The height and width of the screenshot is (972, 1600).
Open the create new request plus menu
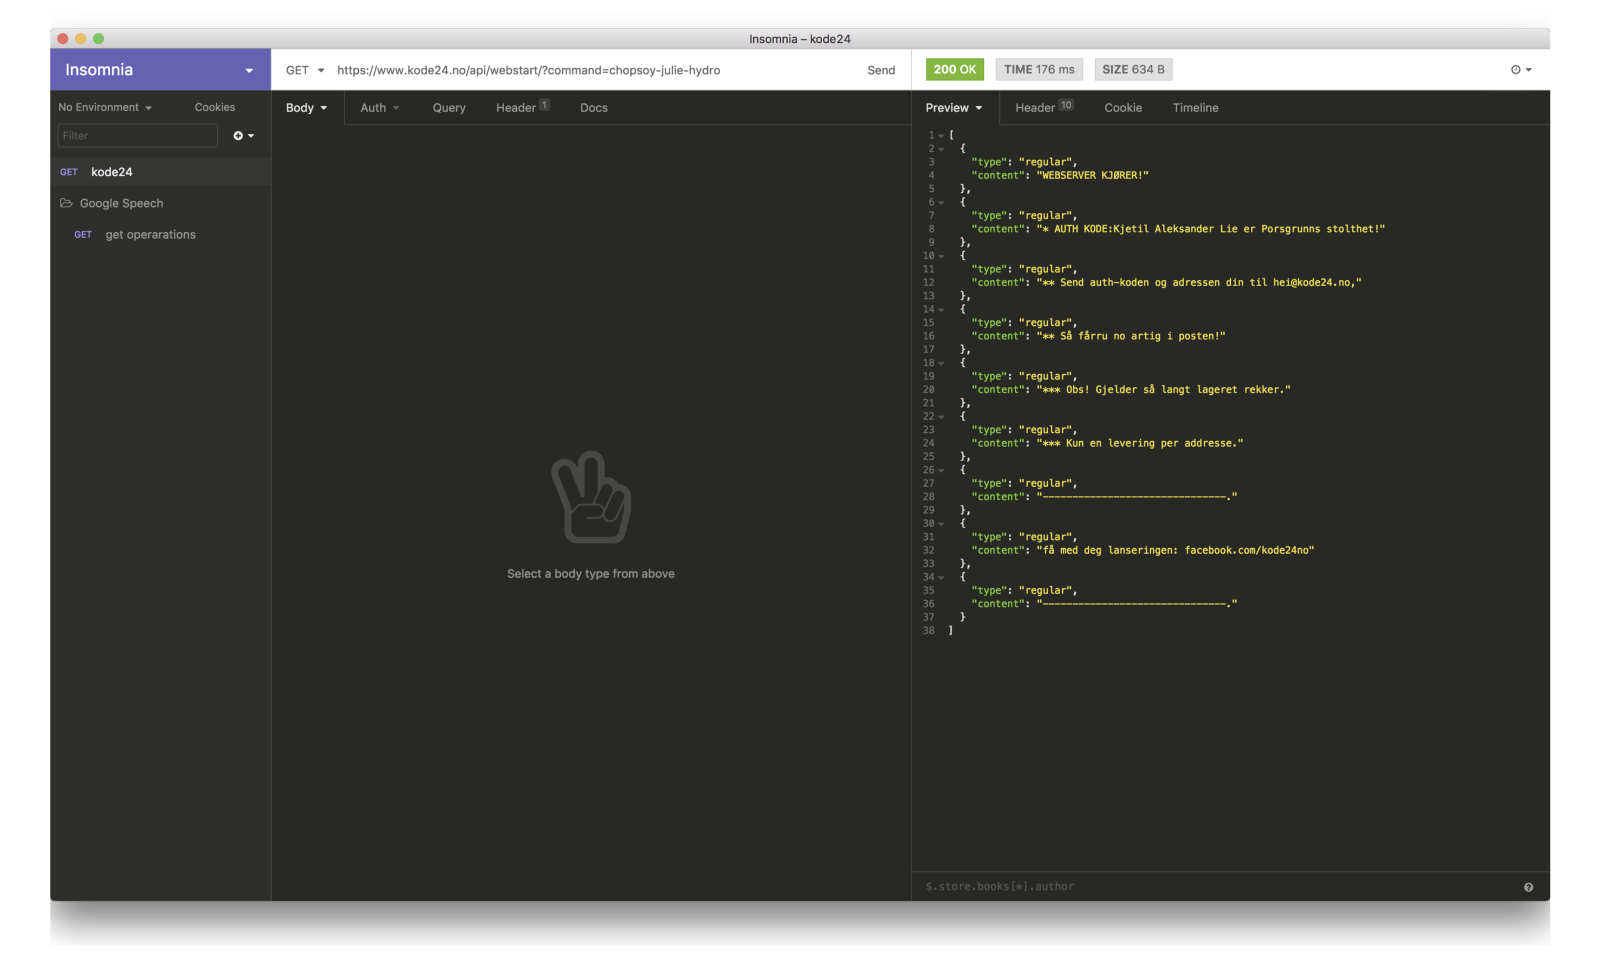tap(244, 136)
